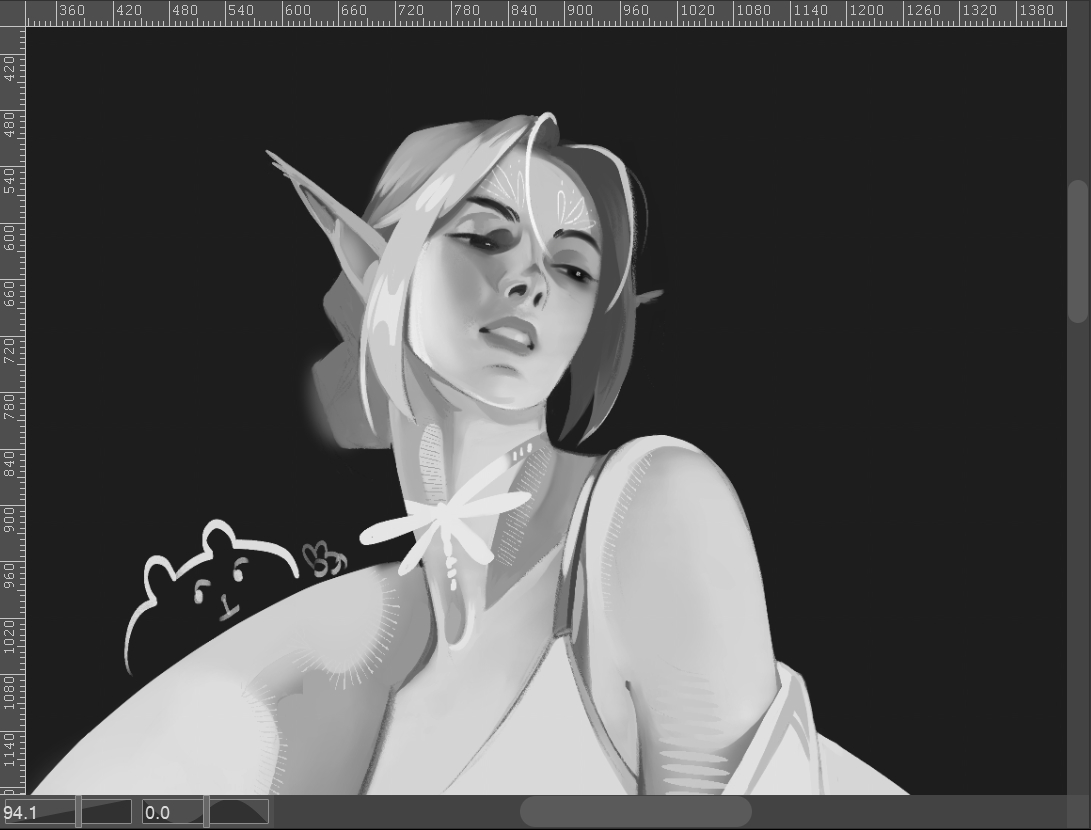Click horizontal scrollbar track left of thumb

[x=400, y=811]
